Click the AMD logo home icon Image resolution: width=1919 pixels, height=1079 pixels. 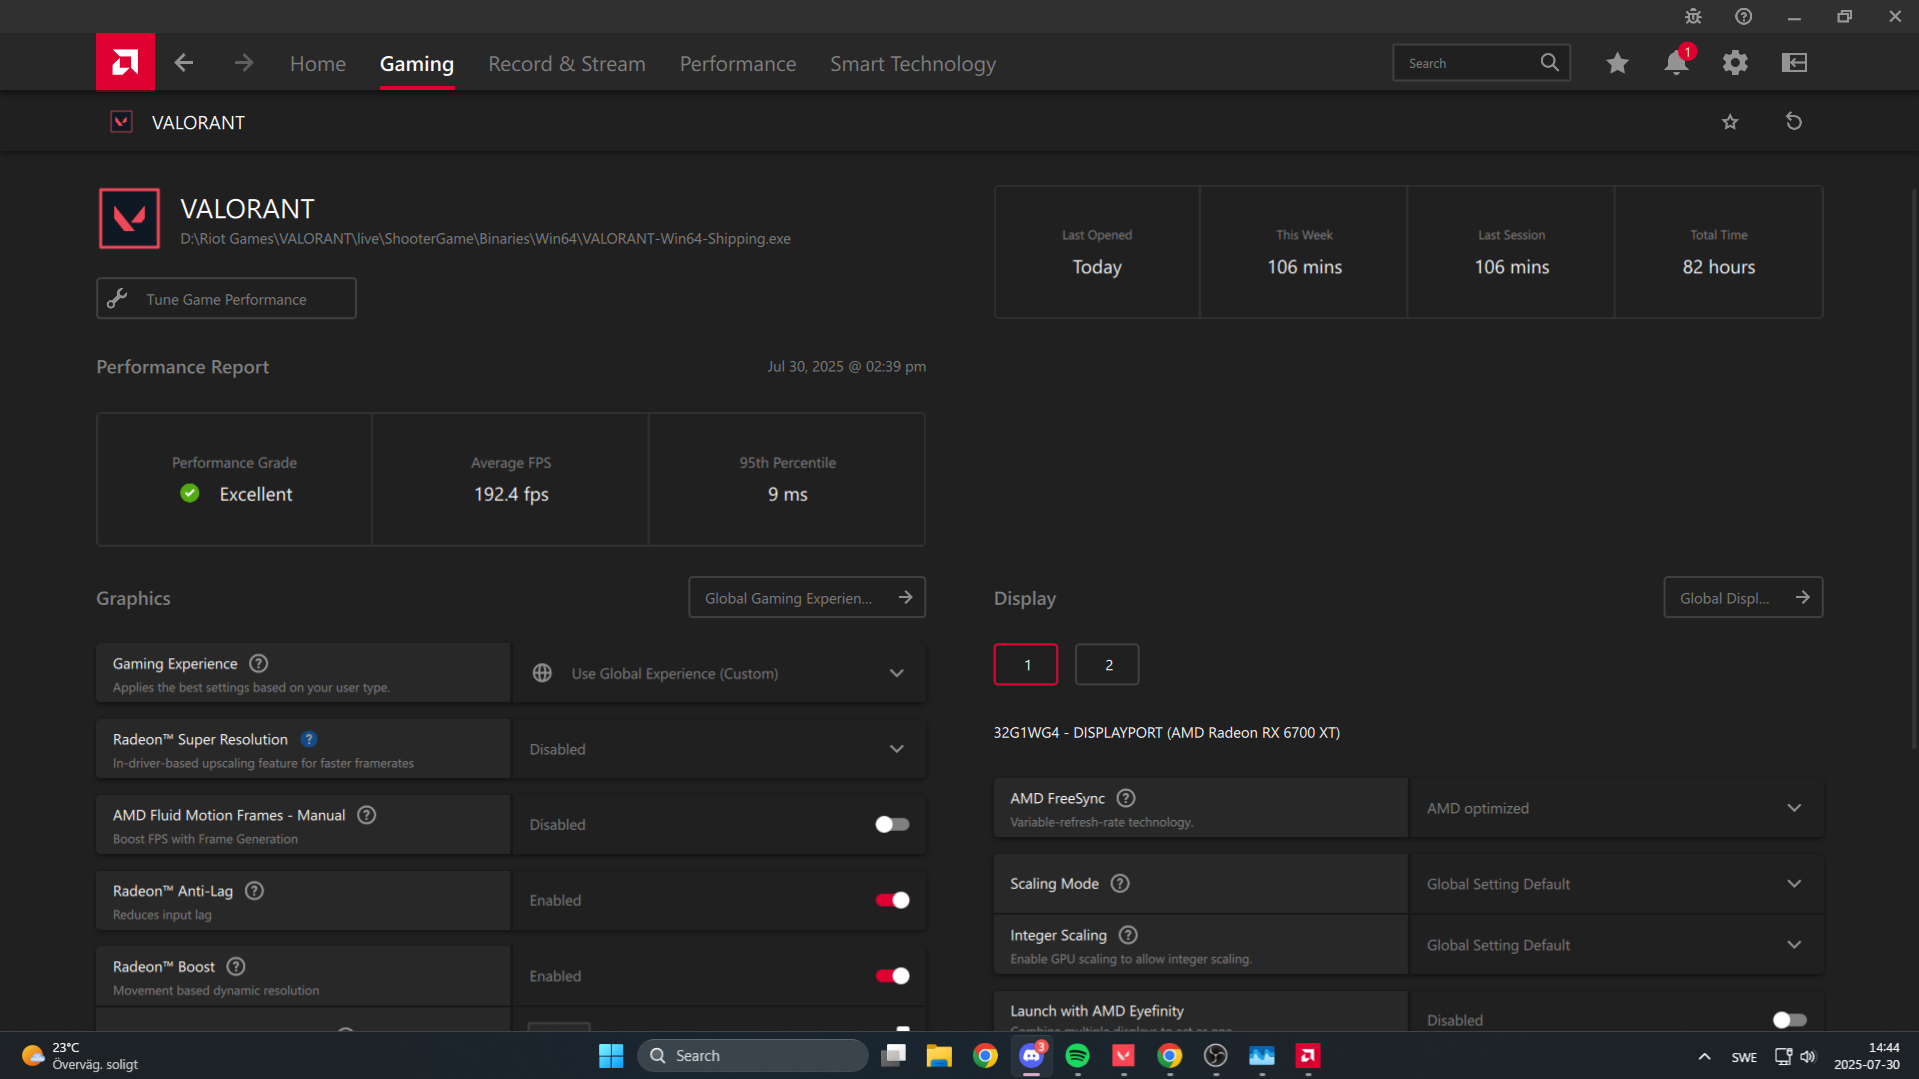pos(125,63)
